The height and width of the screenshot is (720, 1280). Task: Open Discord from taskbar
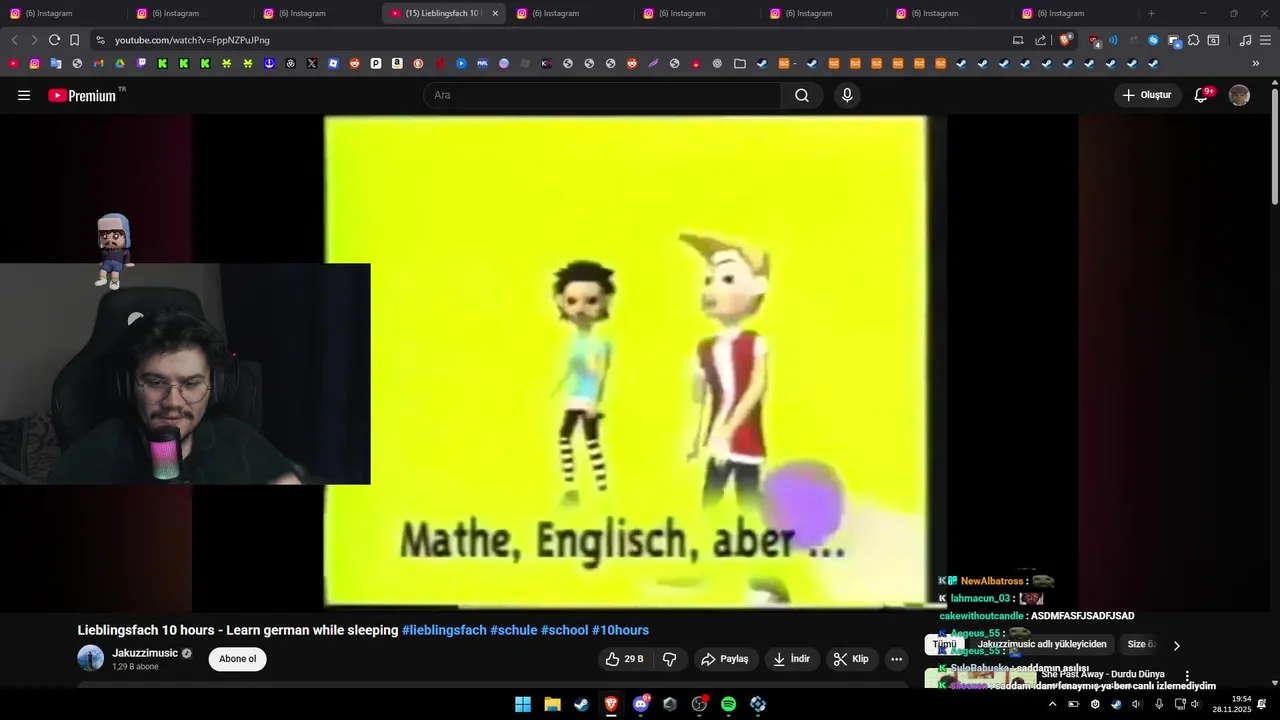point(640,704)
